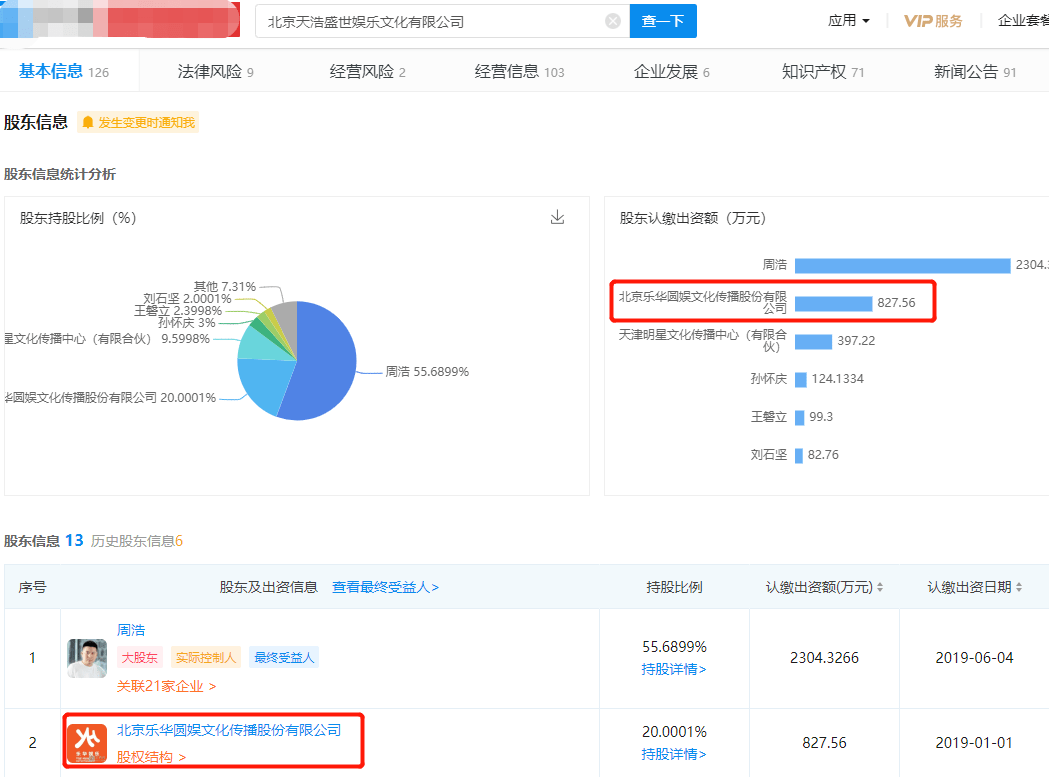The width and height of the screenshot is (1049, 777).
Task: Open 北京乐华圆娱 company logo
Action: (x=87, y=743)
